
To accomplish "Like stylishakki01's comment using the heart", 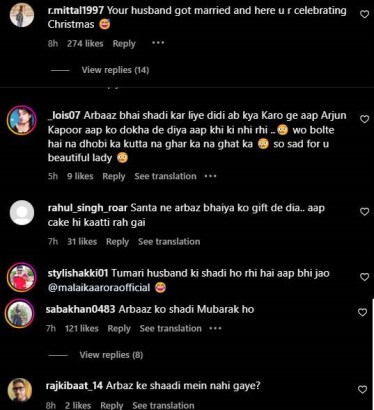I will (x=365, y=277).
